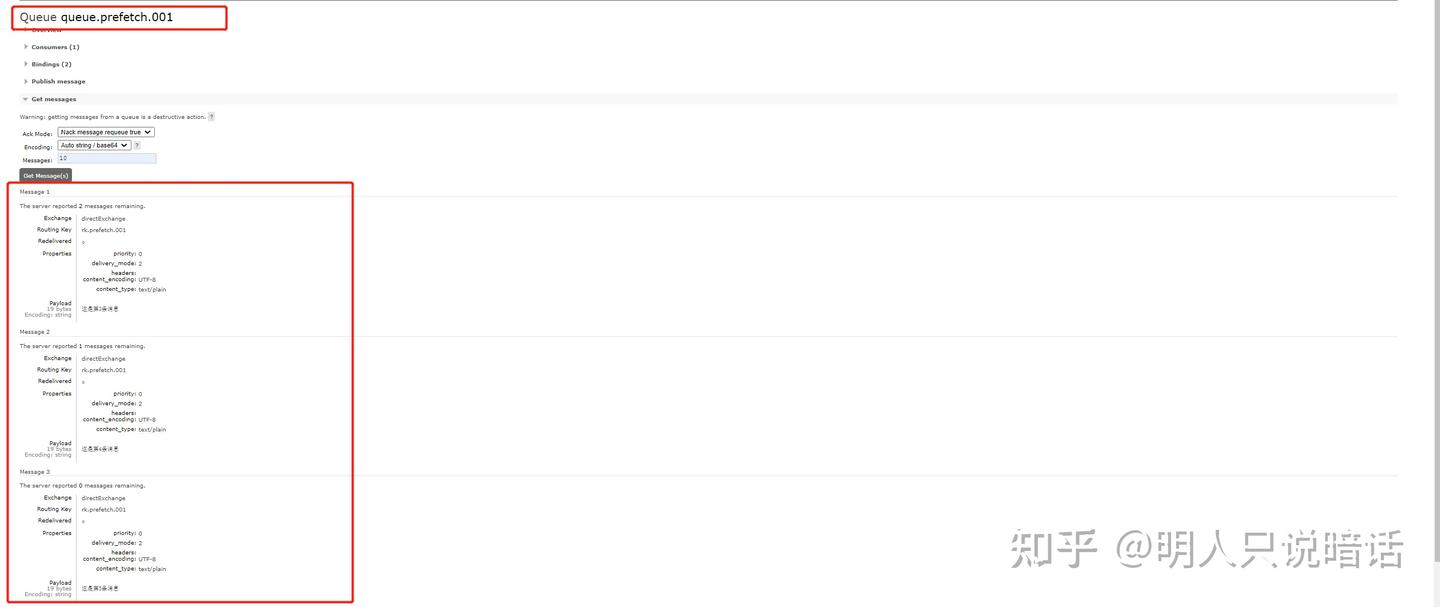1440x607 pixels.
Task: Focus the Messages count input field
Action: tap(107, 158)
